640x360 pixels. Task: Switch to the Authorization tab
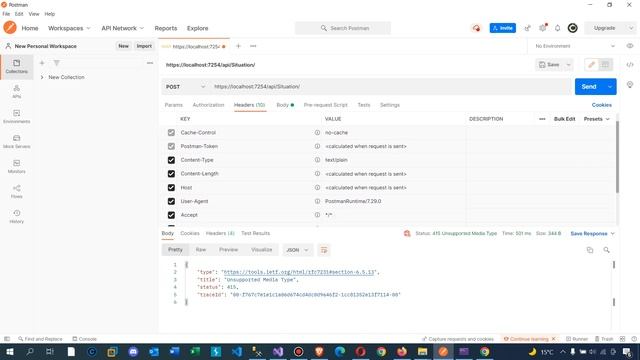[x=208, y=105]
